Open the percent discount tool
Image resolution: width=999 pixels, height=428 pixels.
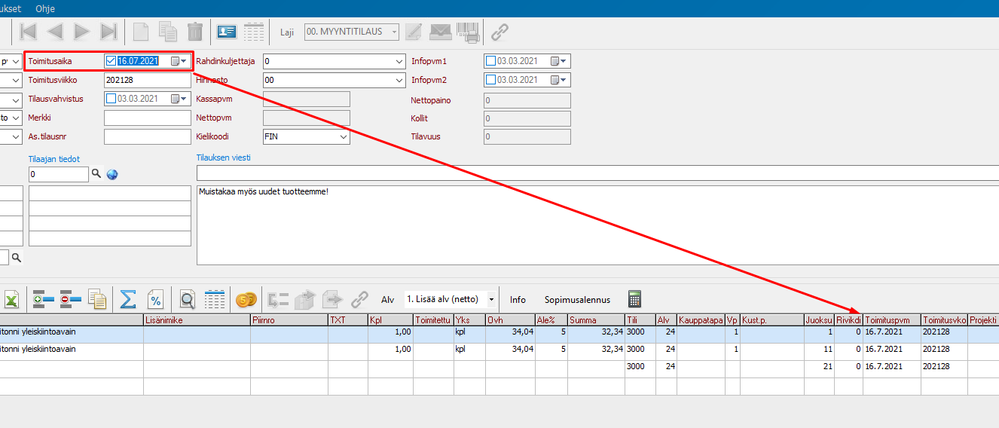point(156,298)
